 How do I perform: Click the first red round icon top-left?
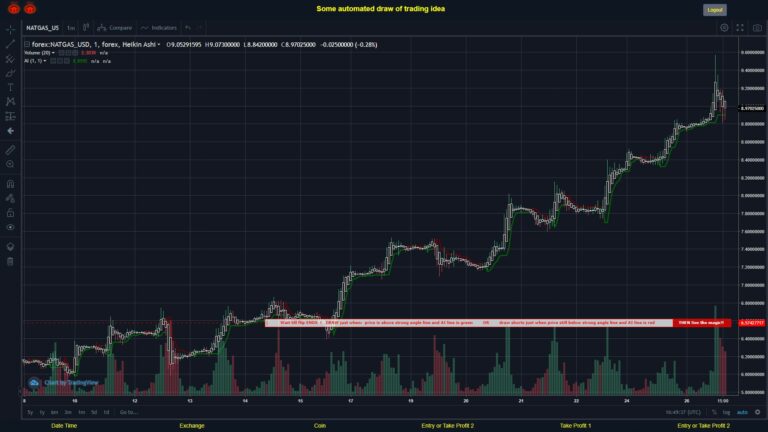[x=14, y=8]
